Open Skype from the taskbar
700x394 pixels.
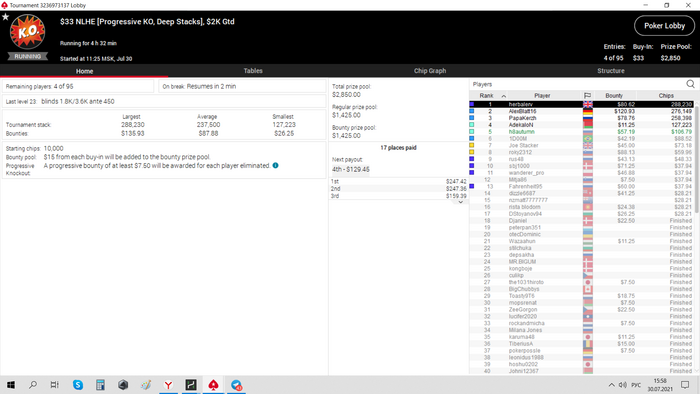[78, 385]
